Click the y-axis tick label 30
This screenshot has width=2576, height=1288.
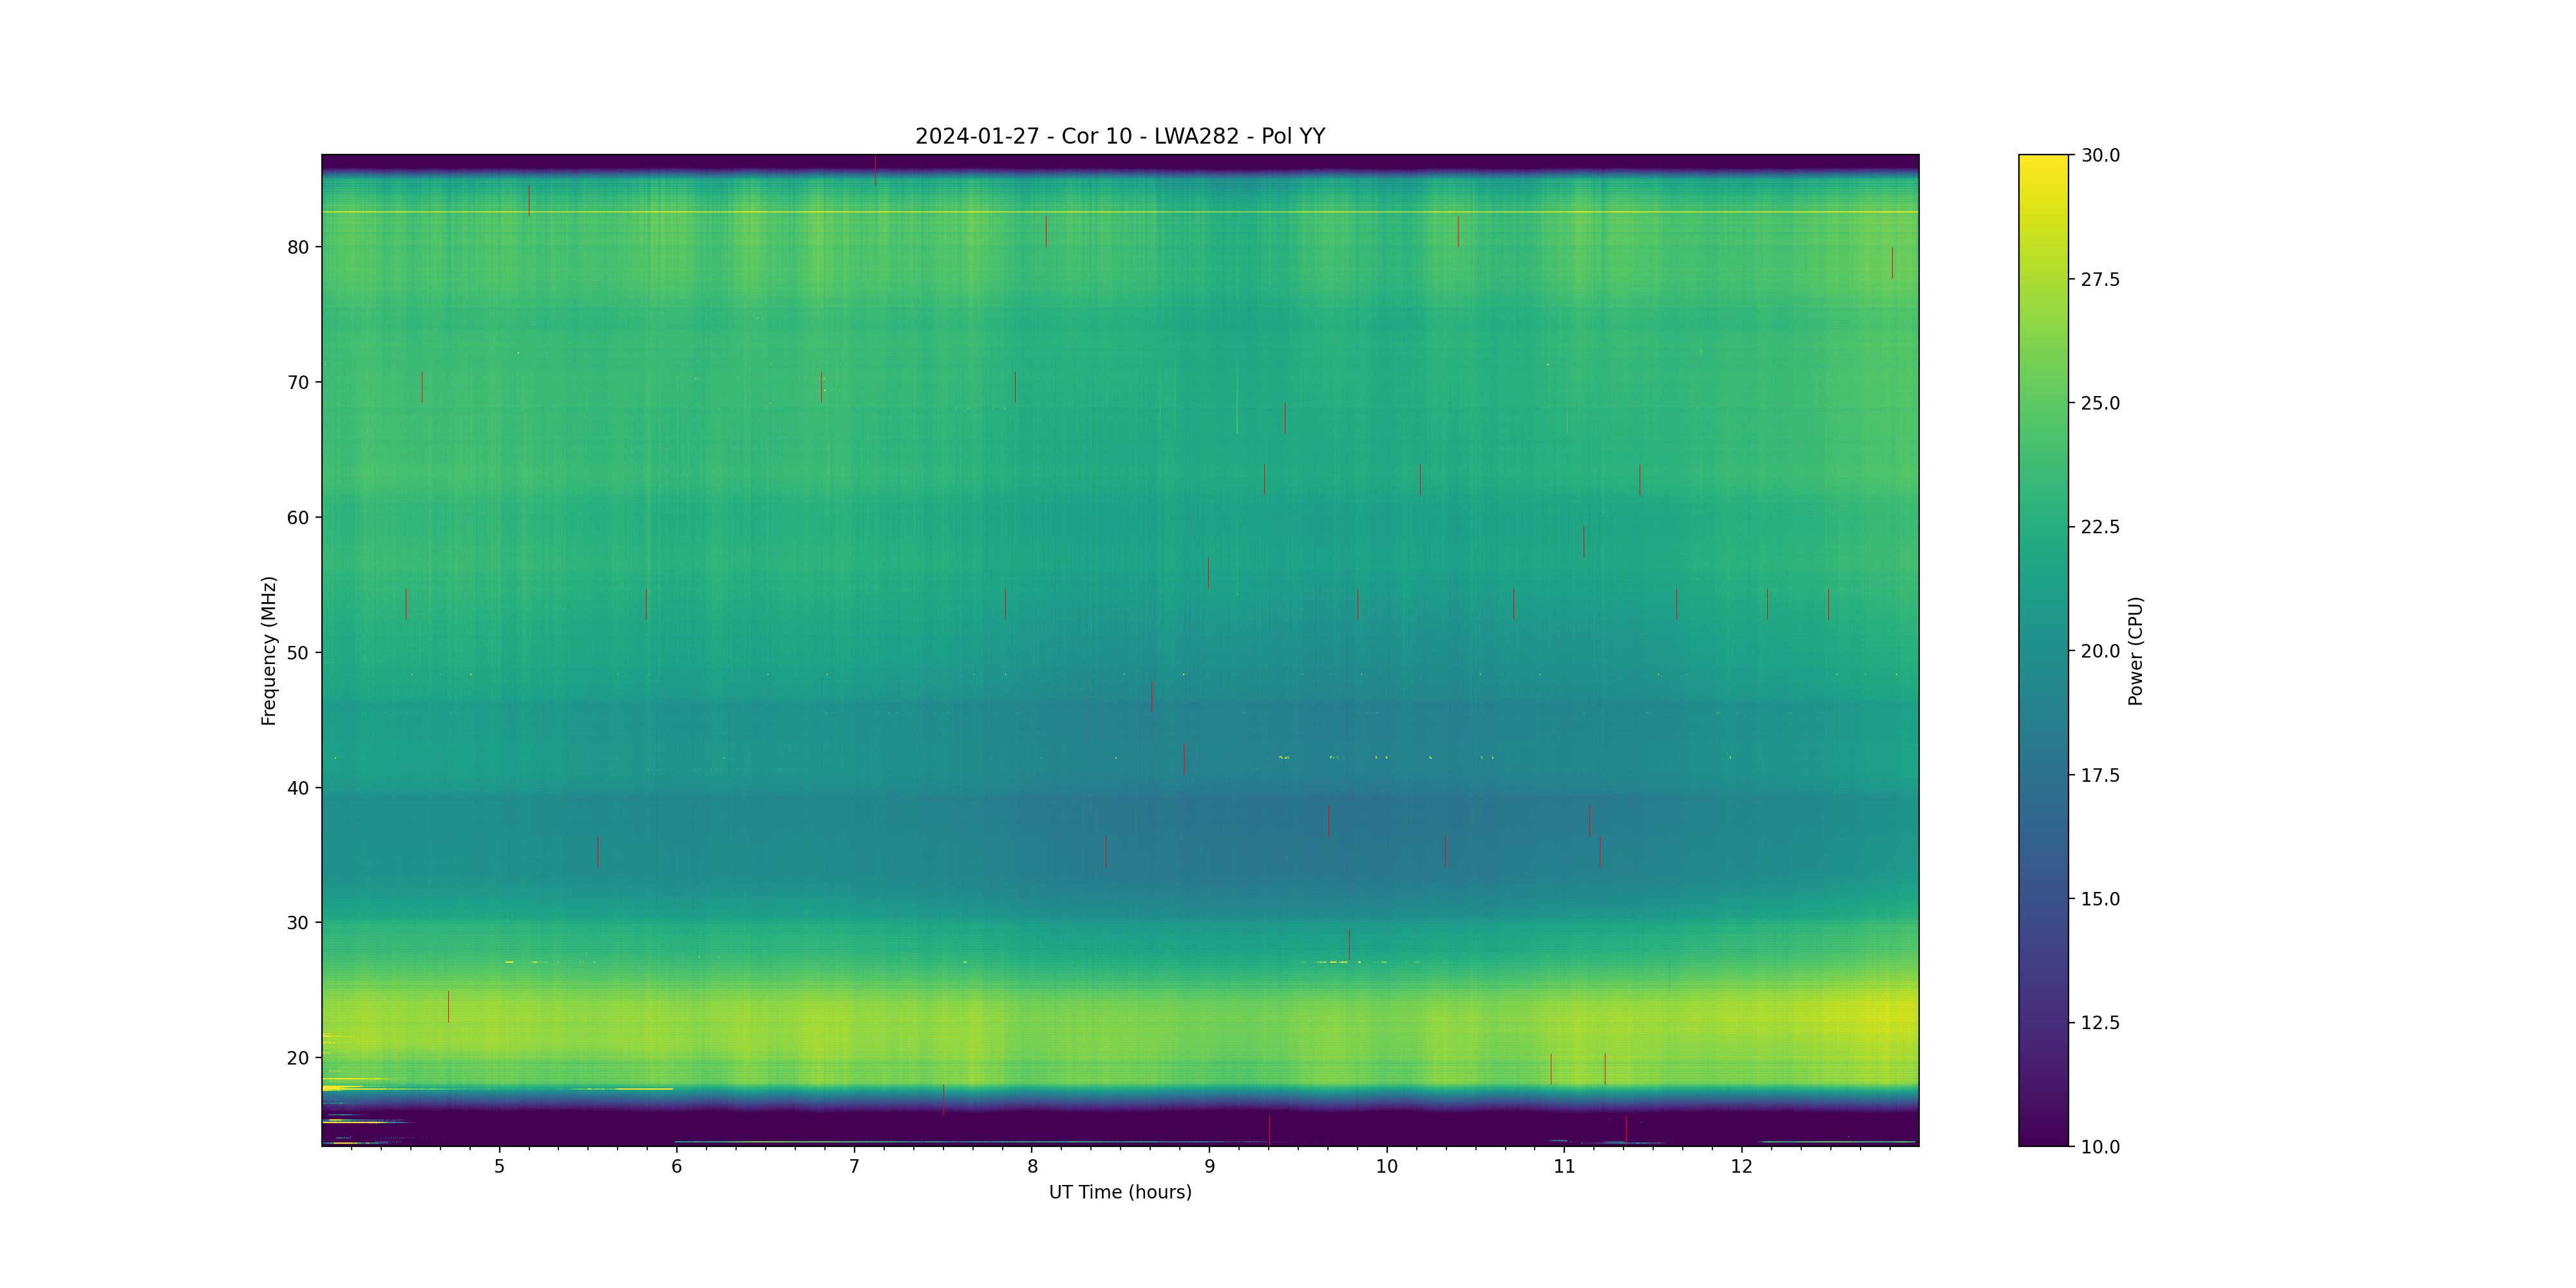298,923
